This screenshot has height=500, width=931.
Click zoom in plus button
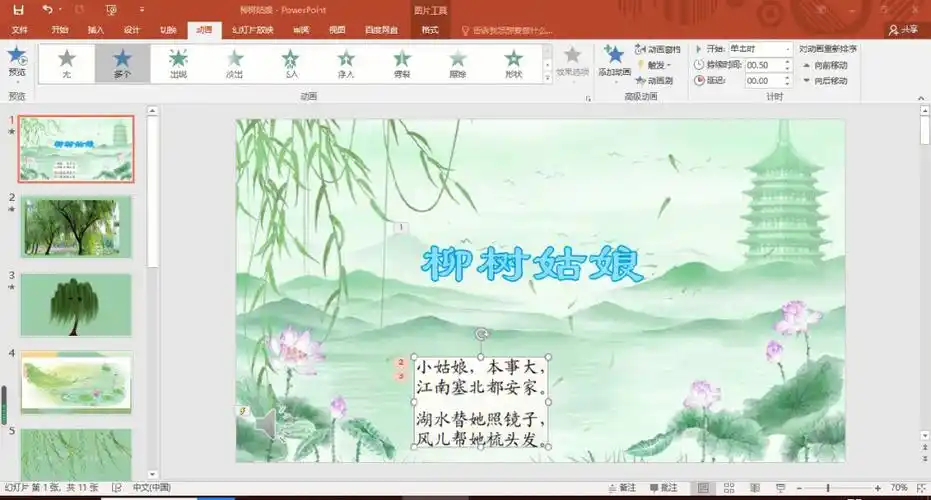[x=878, y=488]
